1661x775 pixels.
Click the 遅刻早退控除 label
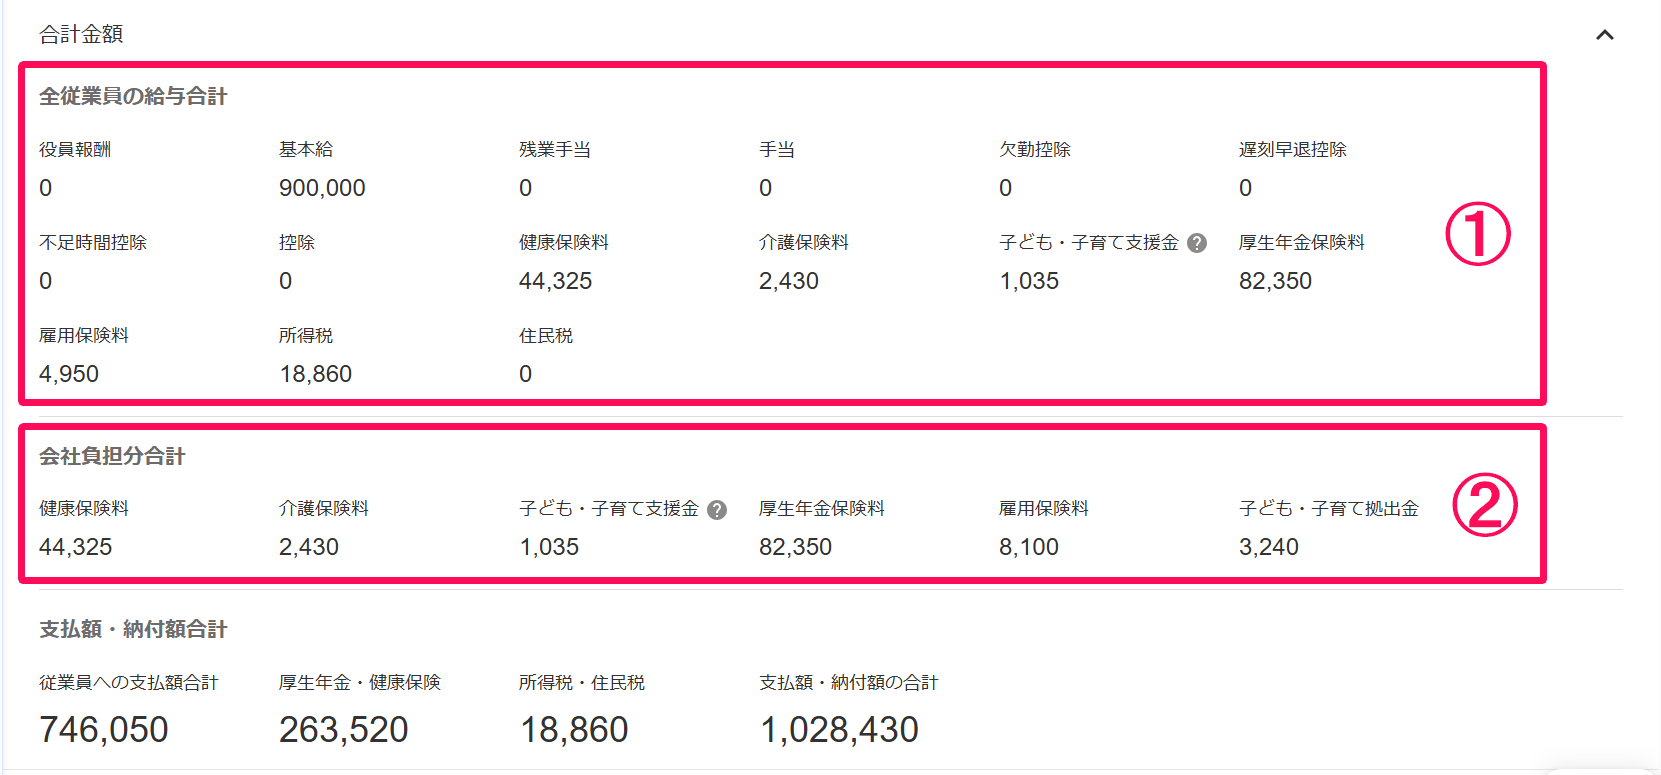point(1293,149)
